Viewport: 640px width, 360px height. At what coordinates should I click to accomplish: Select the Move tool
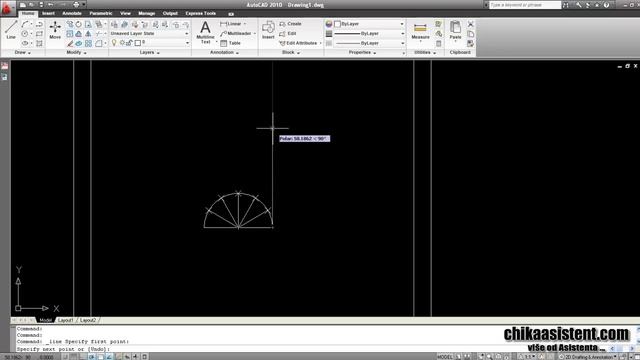coord(55,30)
